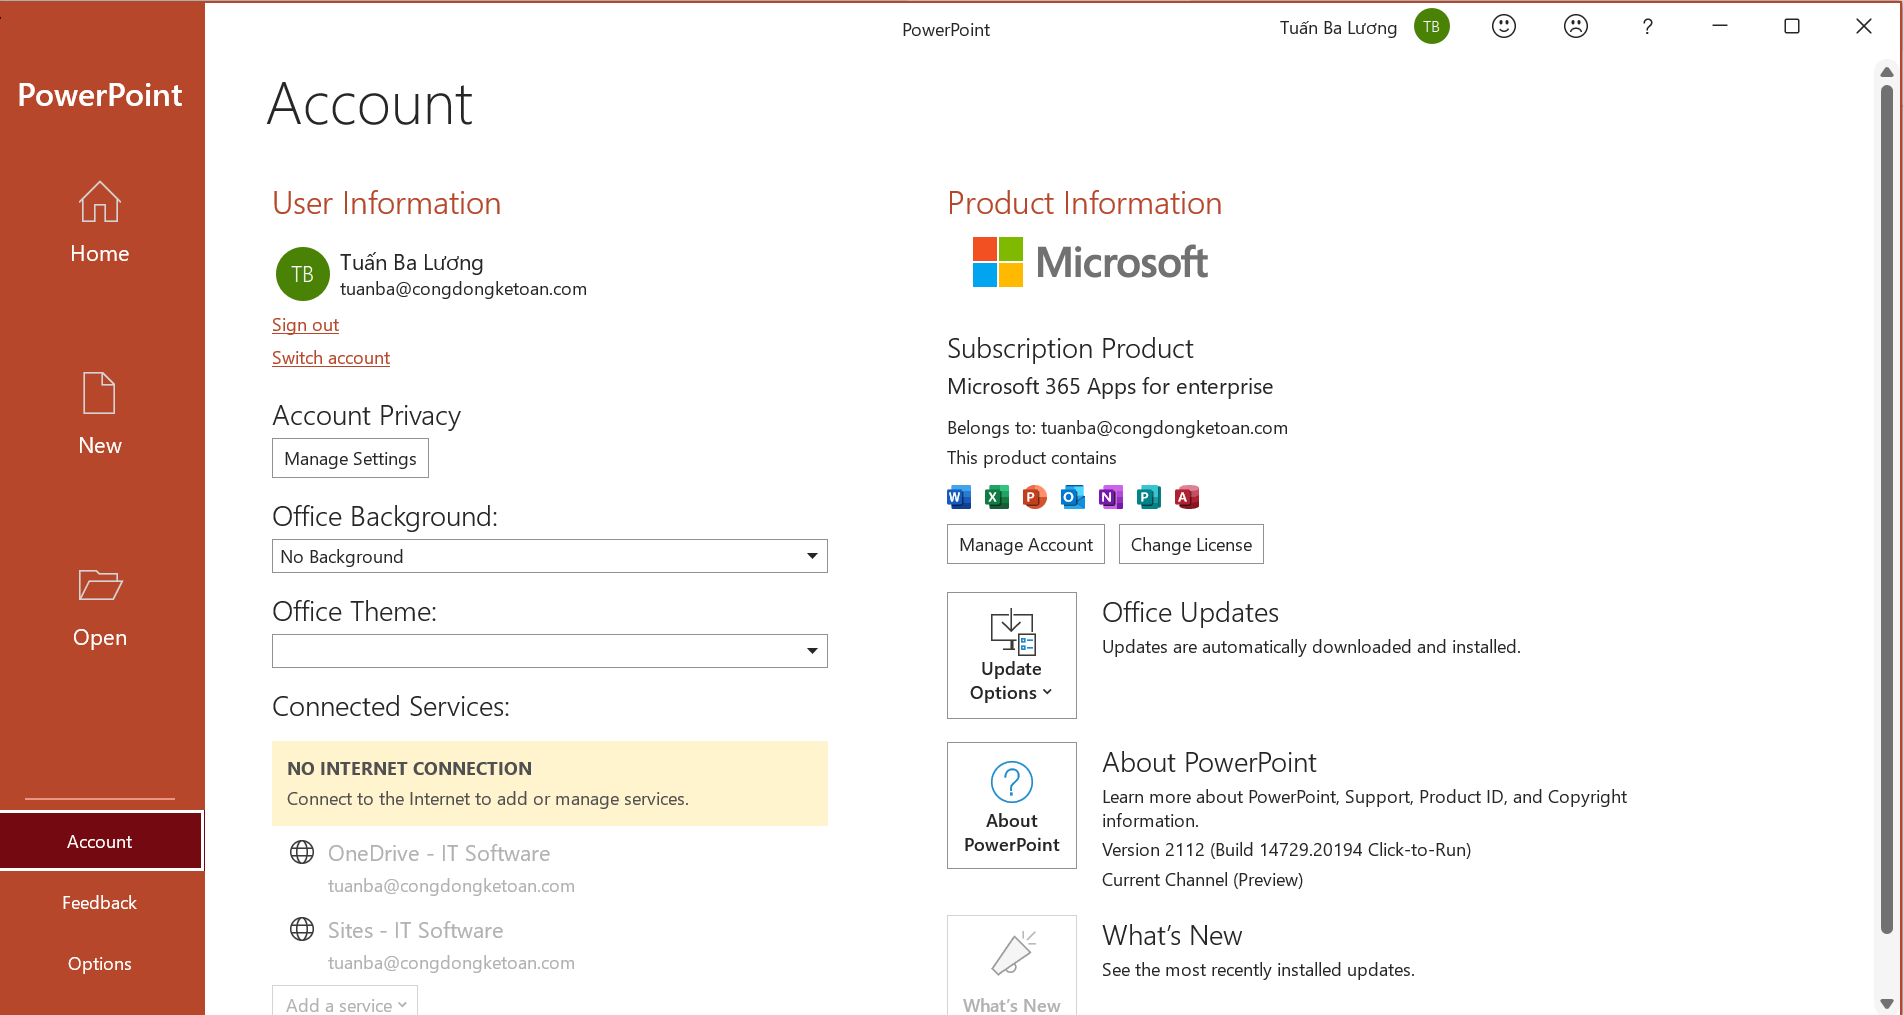
Task: Open the Feedback tab in sidebar
Action: 100,902
